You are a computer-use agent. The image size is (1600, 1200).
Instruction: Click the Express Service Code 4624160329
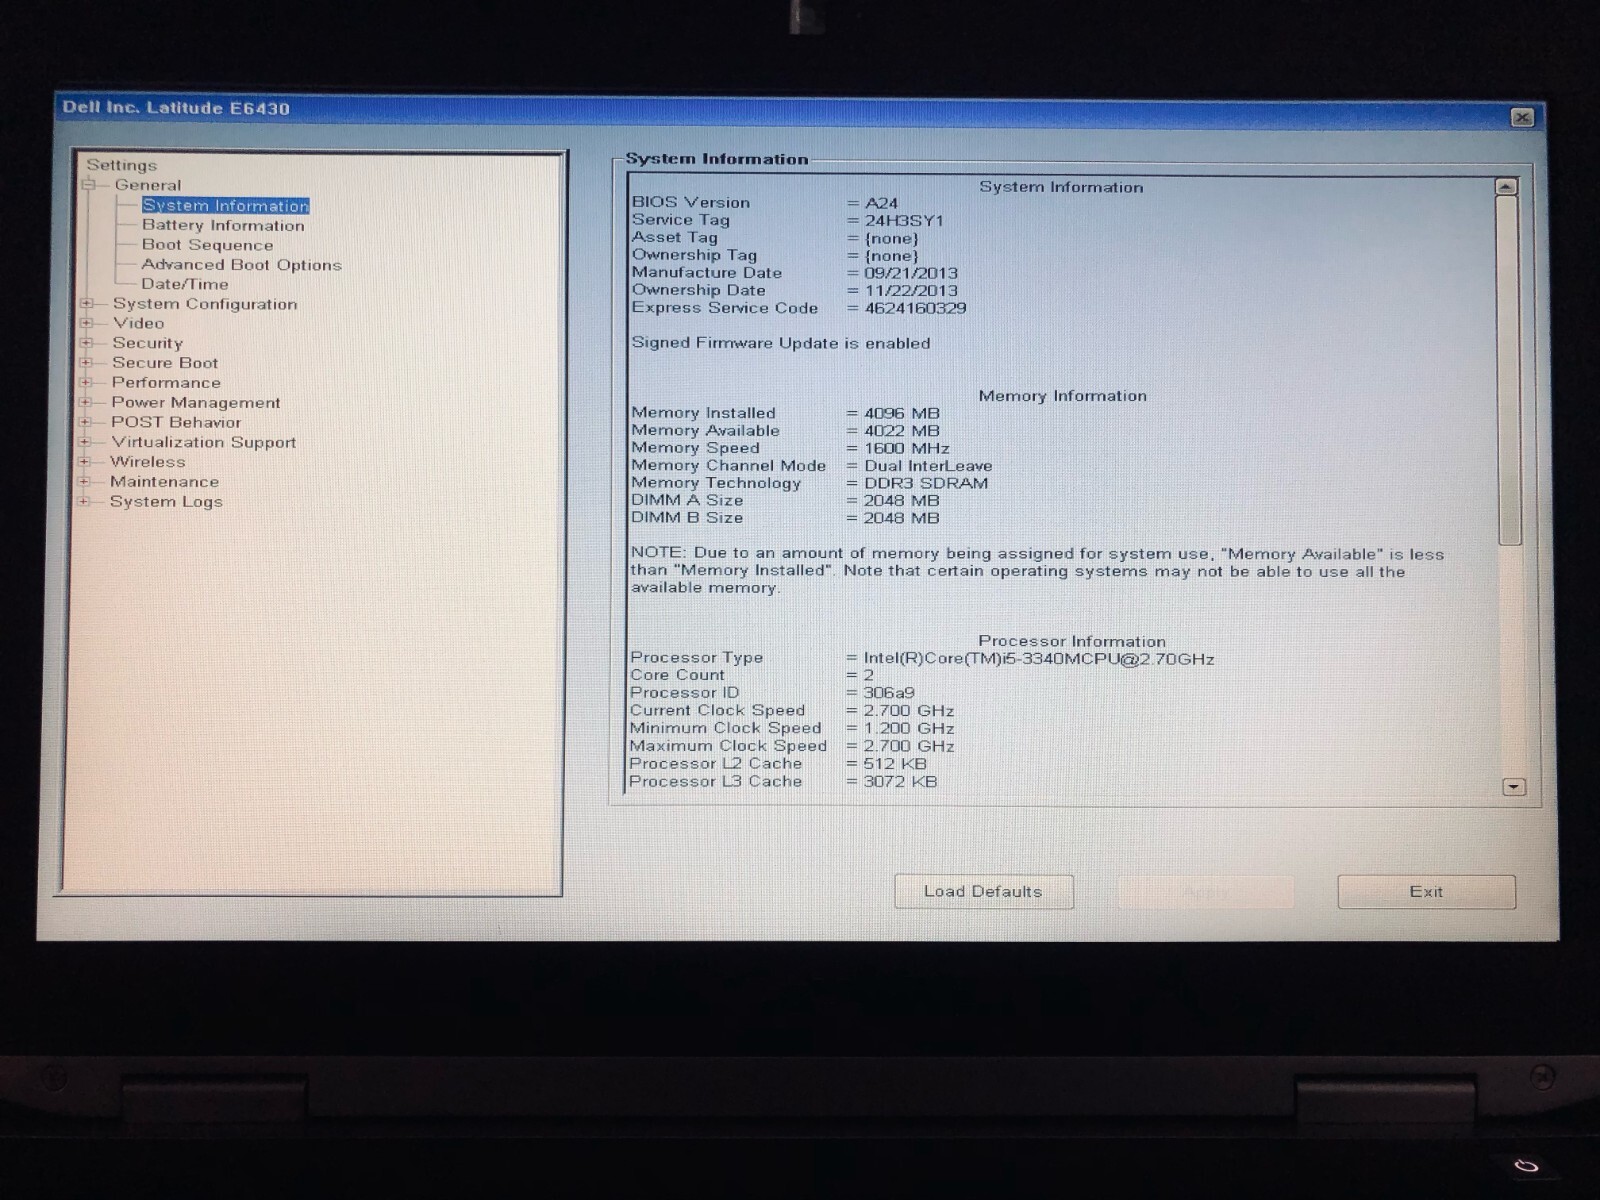(915, 308)
